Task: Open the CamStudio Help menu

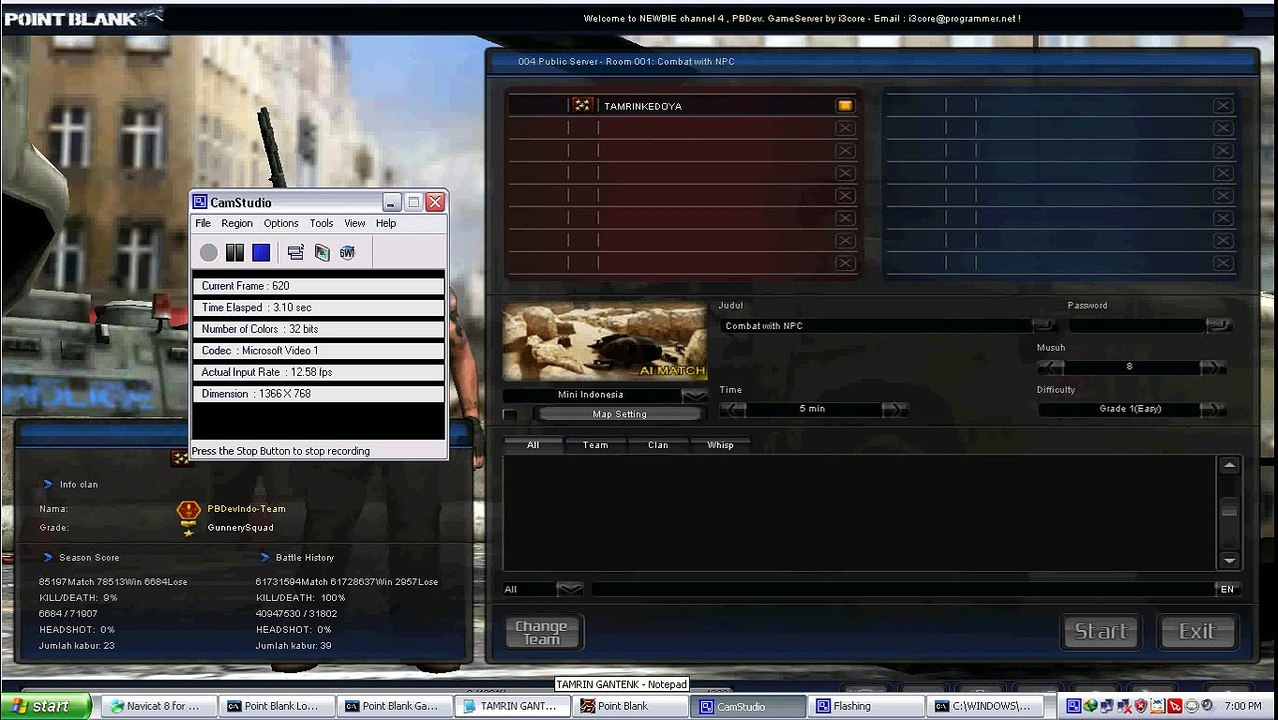Action: [386, 223]
